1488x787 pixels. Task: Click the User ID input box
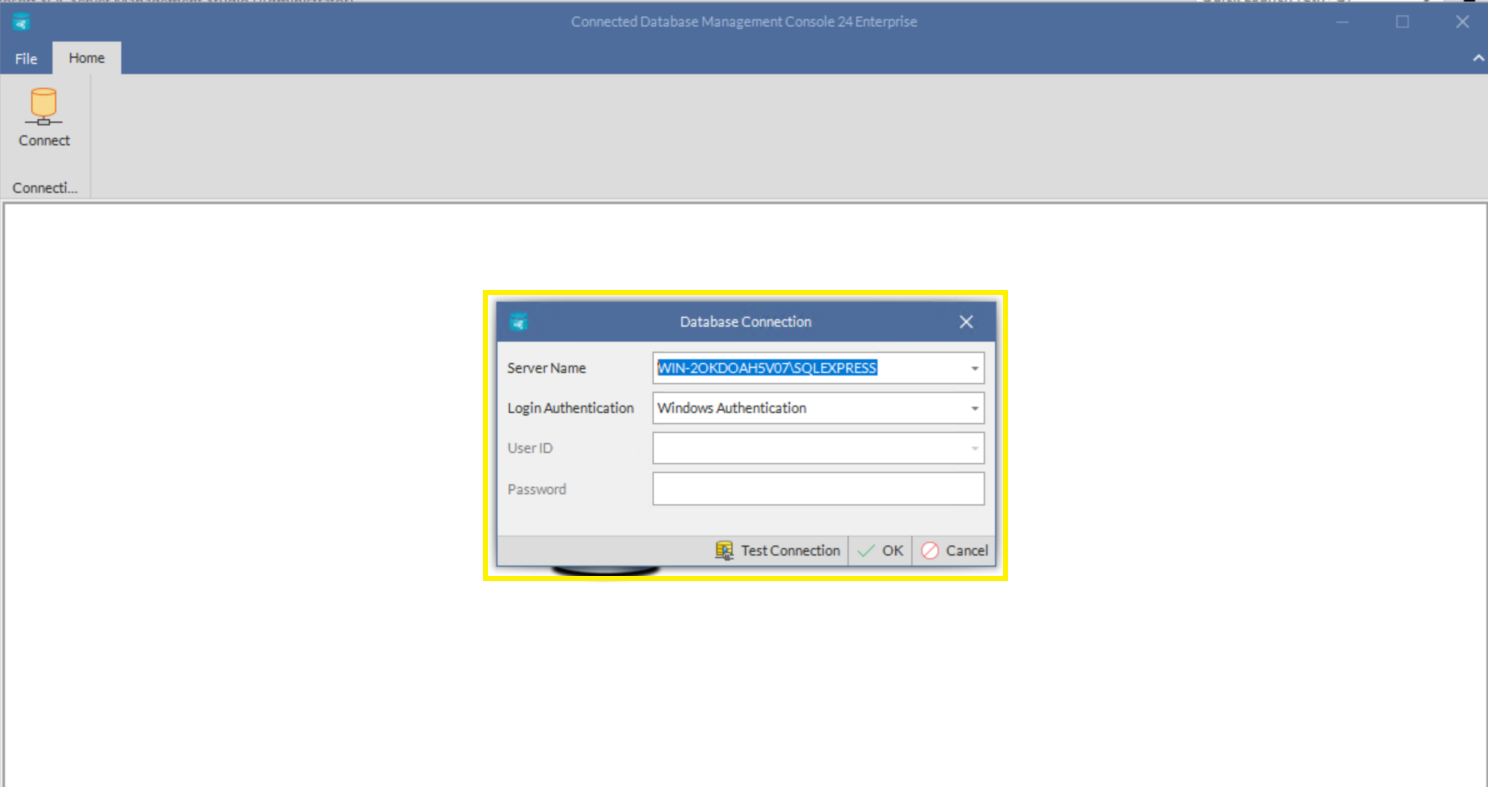[x=808, y=448]
